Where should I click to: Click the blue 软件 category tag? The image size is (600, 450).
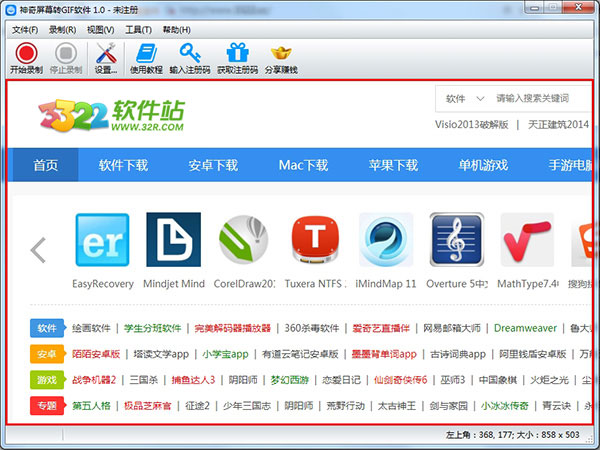[47, 328]
